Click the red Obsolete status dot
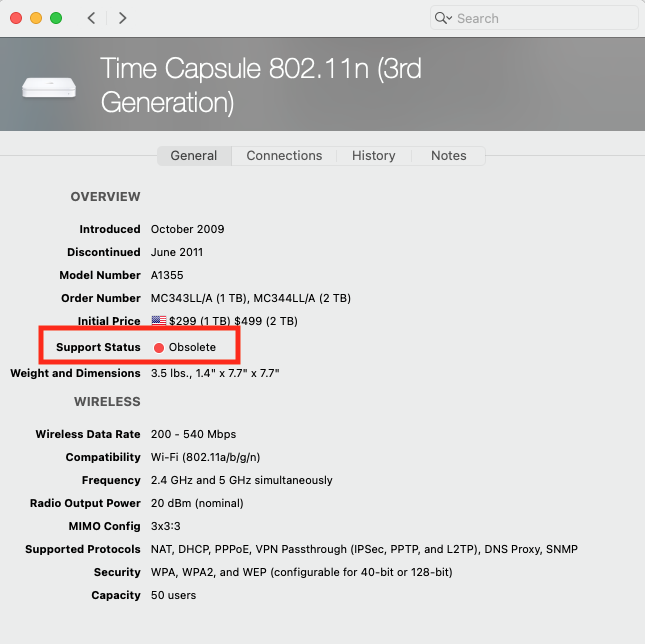Viewport: 645px width, 644px height. click(x=159, y=347)
